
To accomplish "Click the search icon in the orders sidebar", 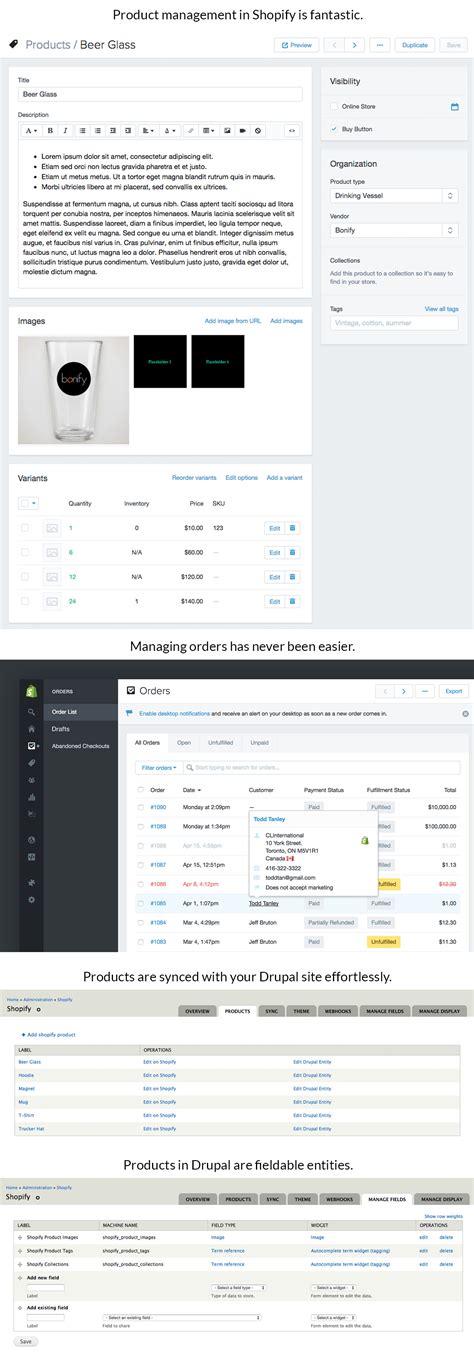I will point(31,711).
